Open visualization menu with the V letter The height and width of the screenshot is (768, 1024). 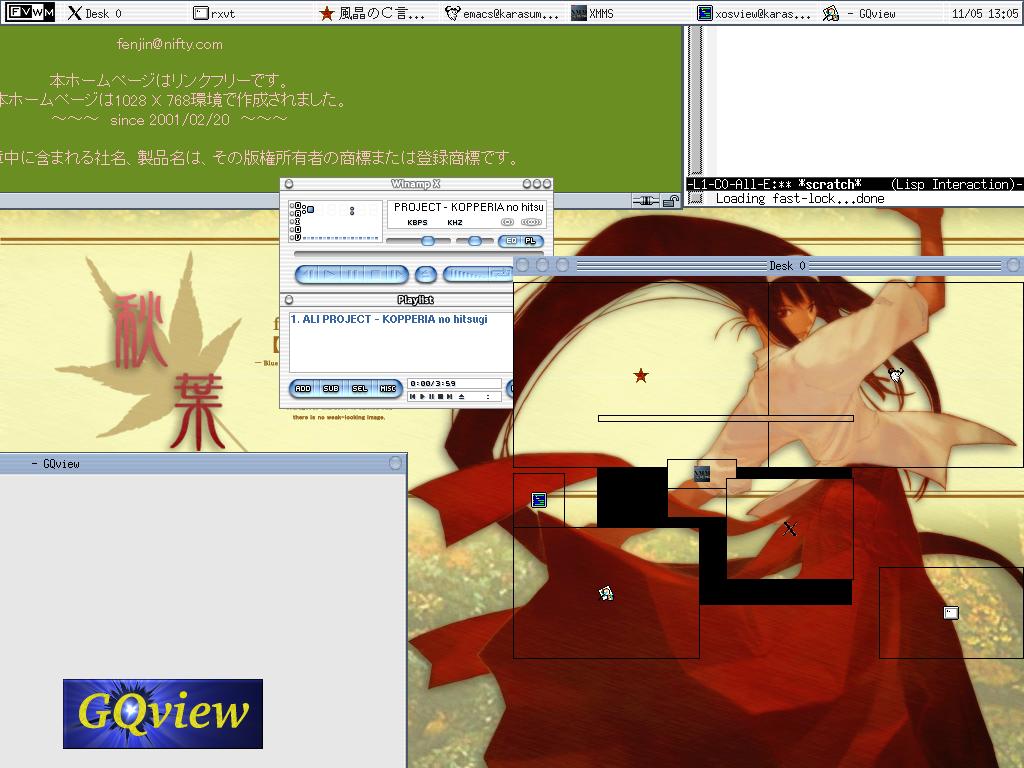pyautogui.click(x=298, y=237)
